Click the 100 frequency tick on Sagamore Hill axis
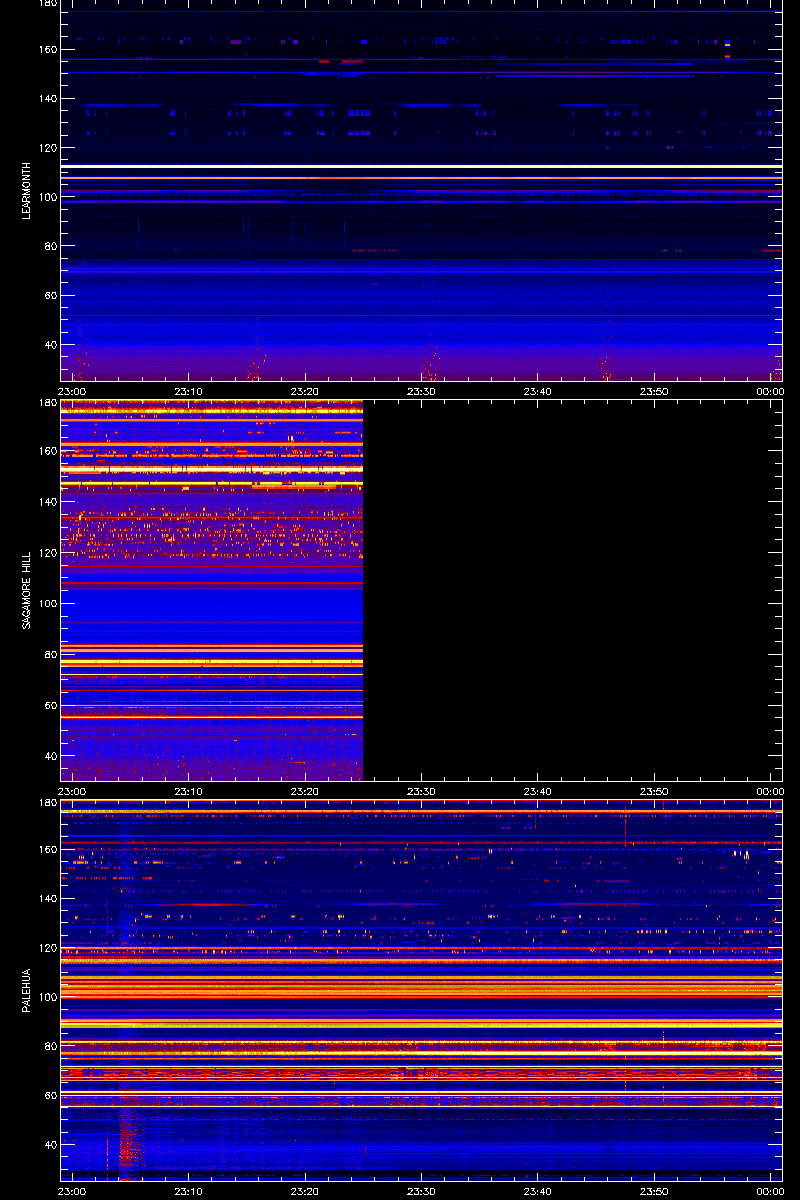 (48, 603)
